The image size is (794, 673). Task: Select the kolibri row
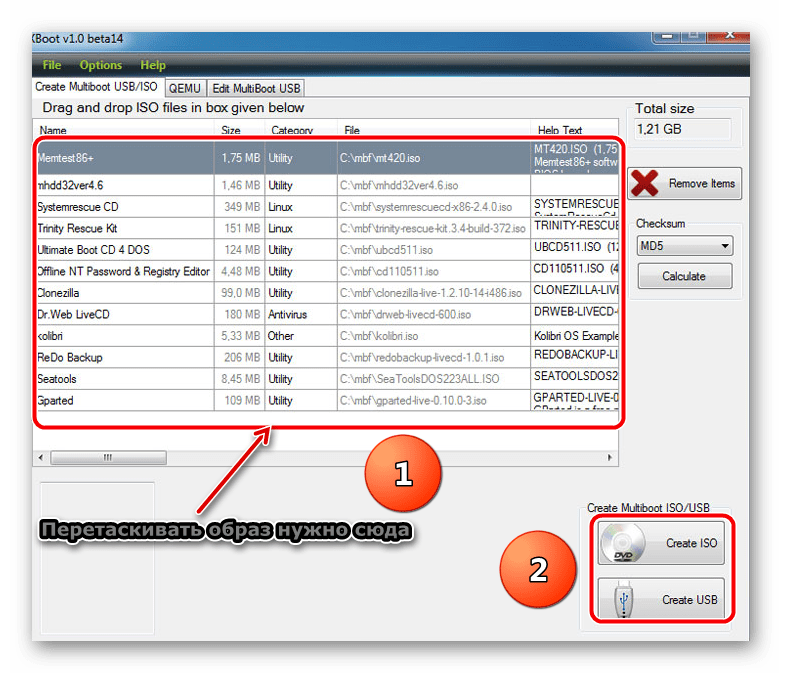pos(328,336)
